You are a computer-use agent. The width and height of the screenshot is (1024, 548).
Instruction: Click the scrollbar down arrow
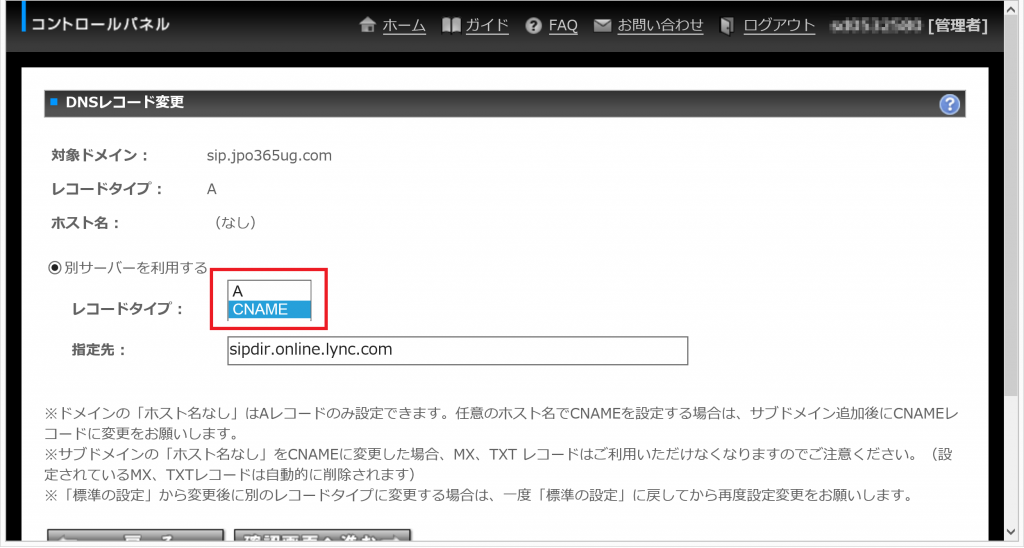(x=1012, y=530)
